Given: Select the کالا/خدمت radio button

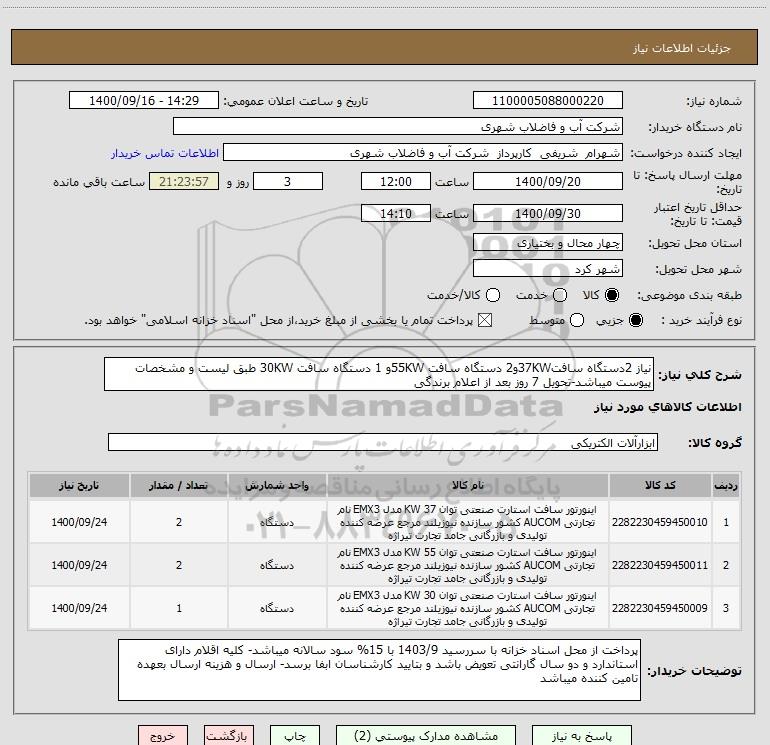Looking at the screenshot, I should pyautogui.click(x=493, y=295).
